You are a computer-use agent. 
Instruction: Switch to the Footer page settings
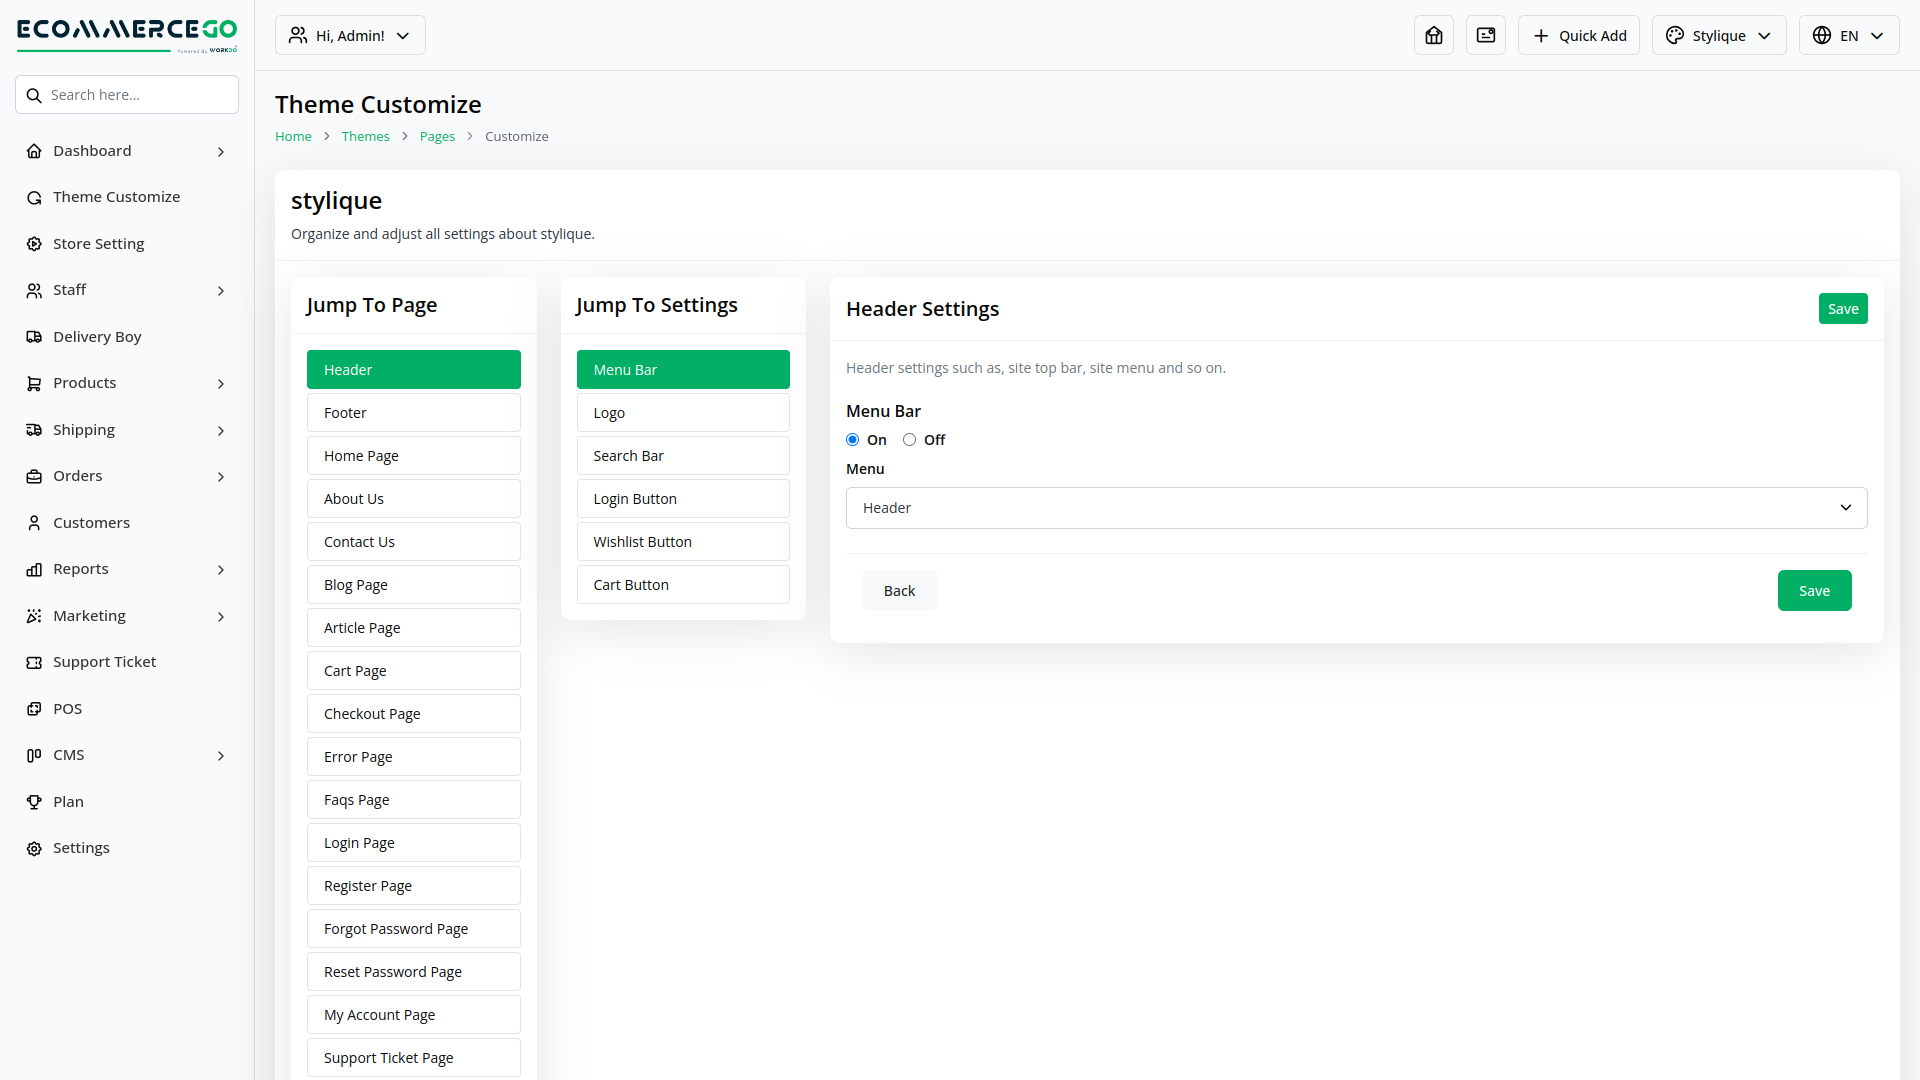point(413,412)
